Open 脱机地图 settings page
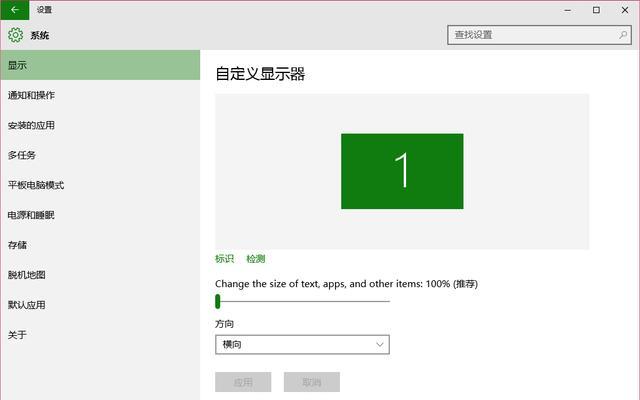The width and height of the screenshot is (640, 400). click(x=100, y=275)
